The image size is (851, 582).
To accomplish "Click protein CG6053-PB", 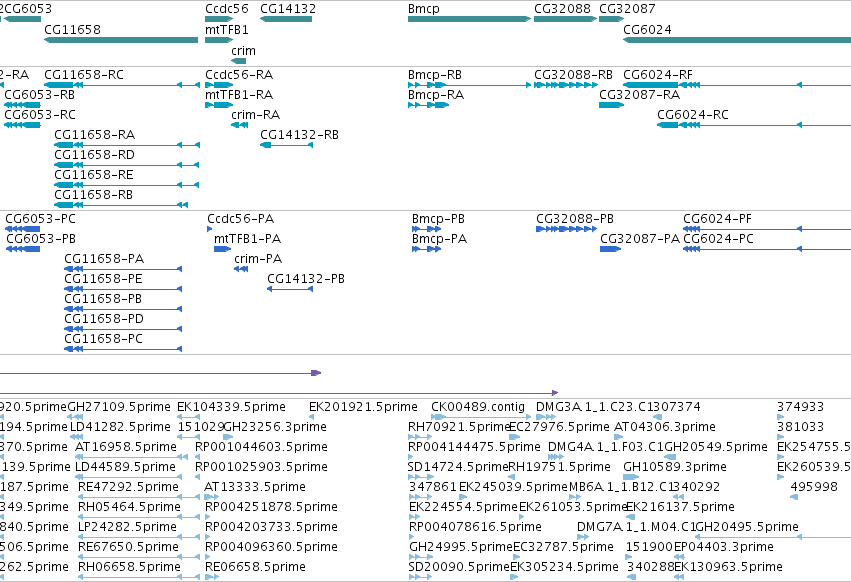I will 41,239.
